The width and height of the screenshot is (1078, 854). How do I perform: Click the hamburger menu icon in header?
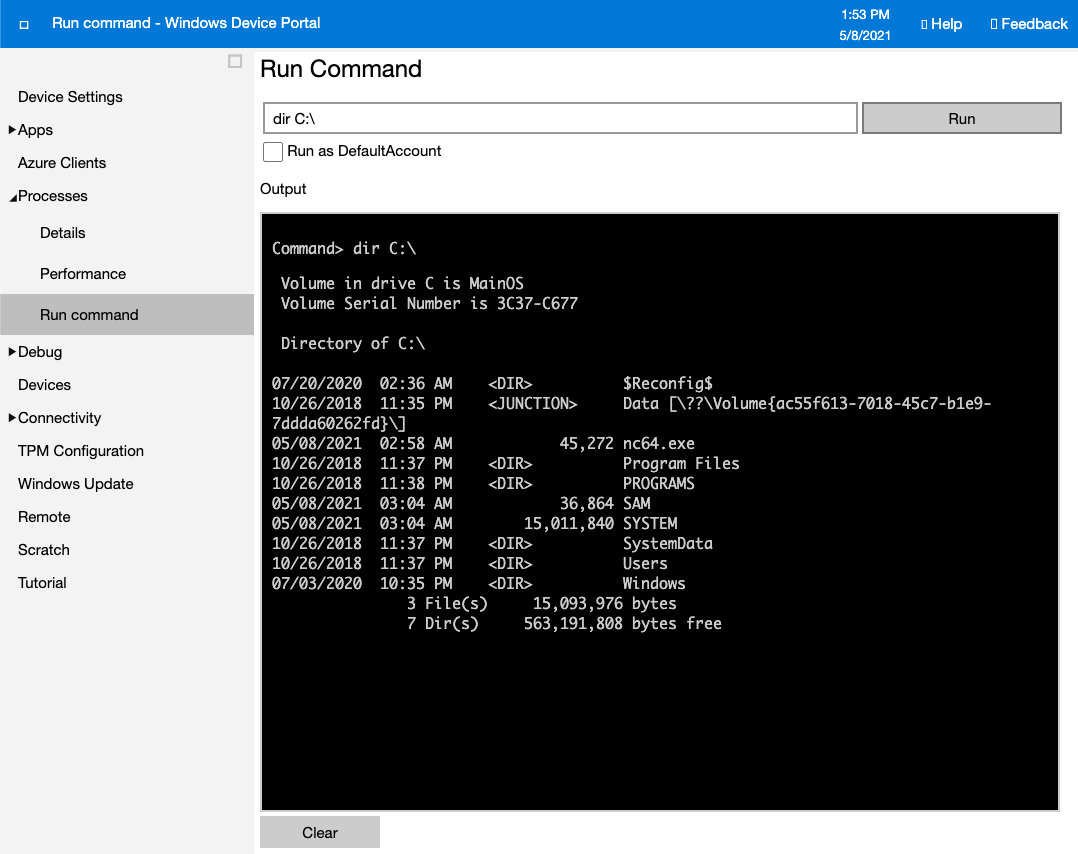coord(24,24)
